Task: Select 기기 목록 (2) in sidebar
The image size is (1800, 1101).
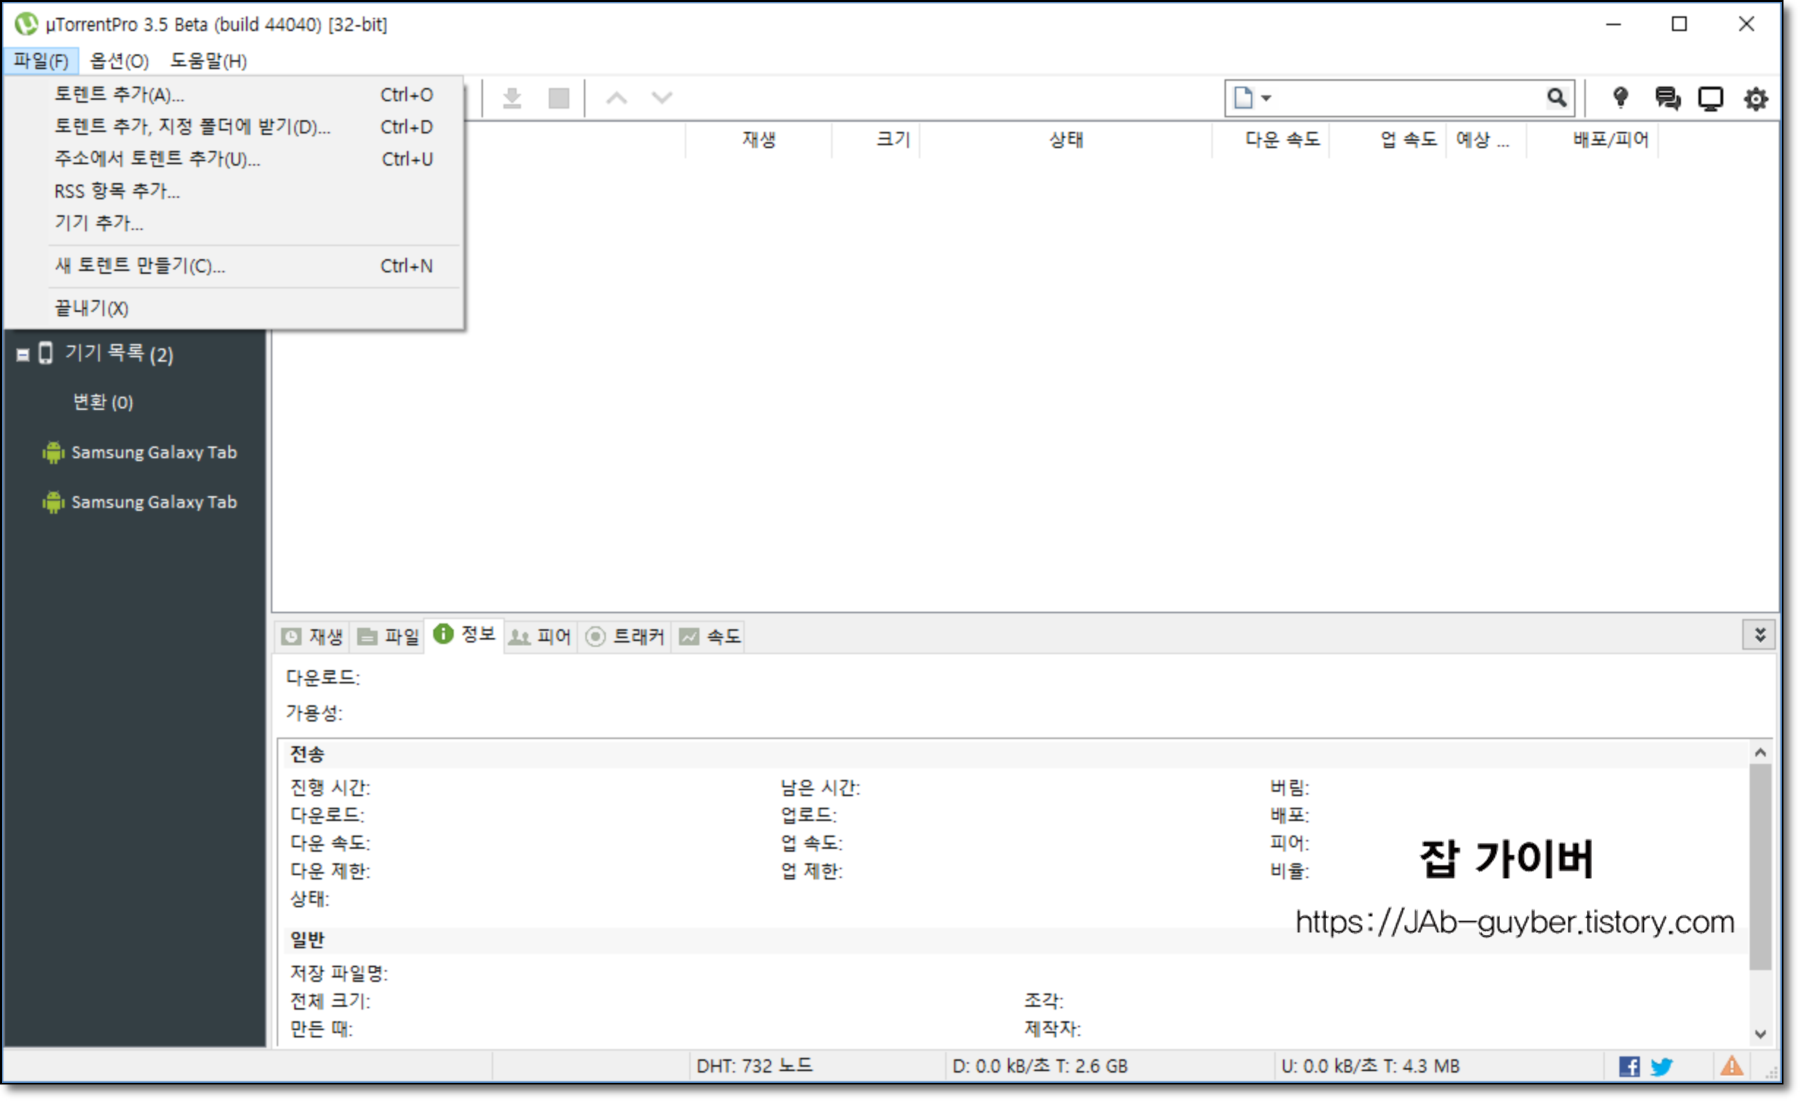Action: [x=119, y=354]
